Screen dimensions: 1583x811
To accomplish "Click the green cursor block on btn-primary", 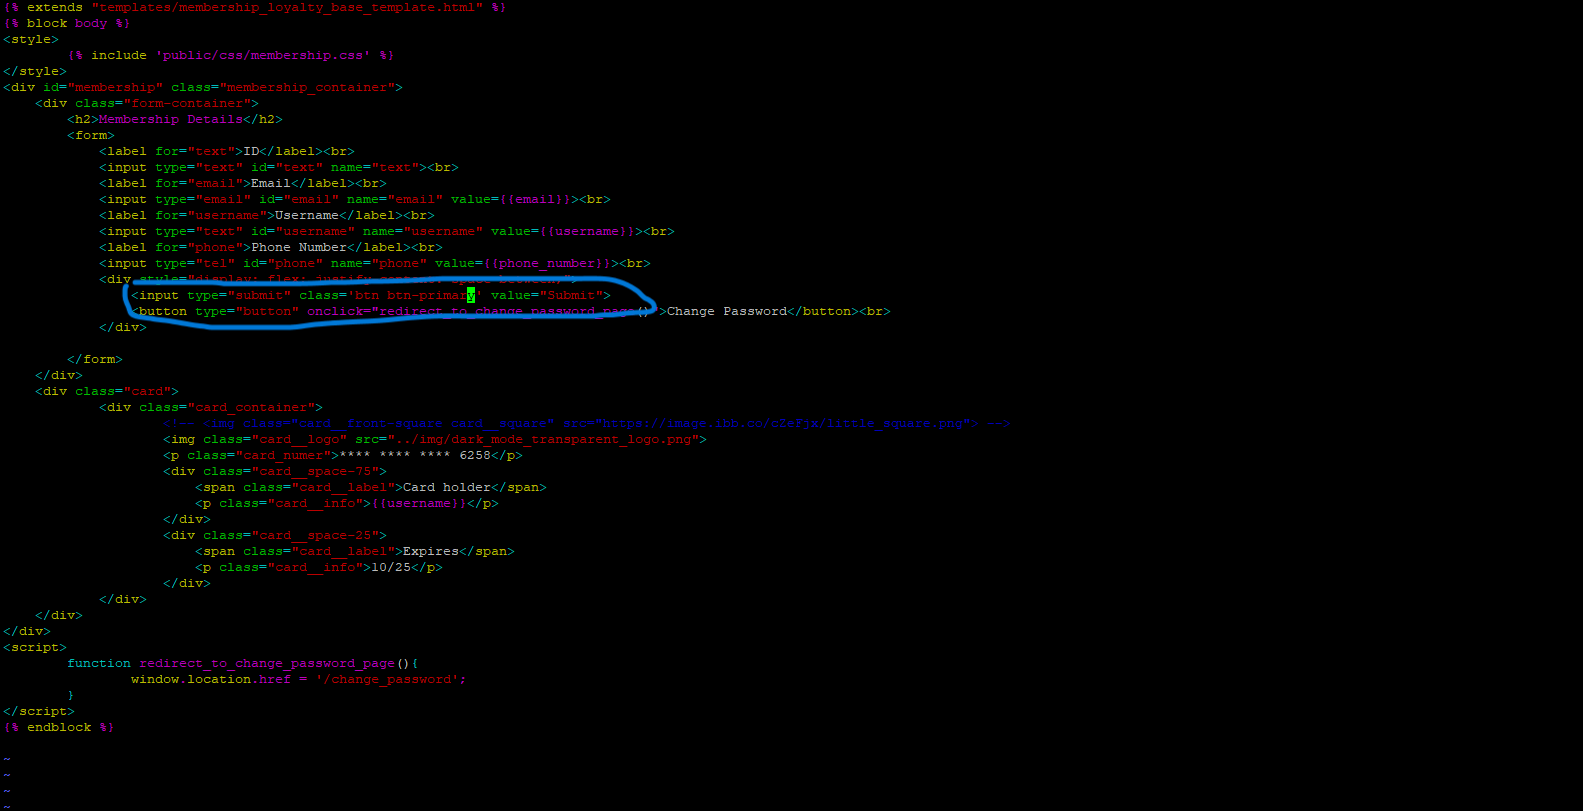I will 471,295.
